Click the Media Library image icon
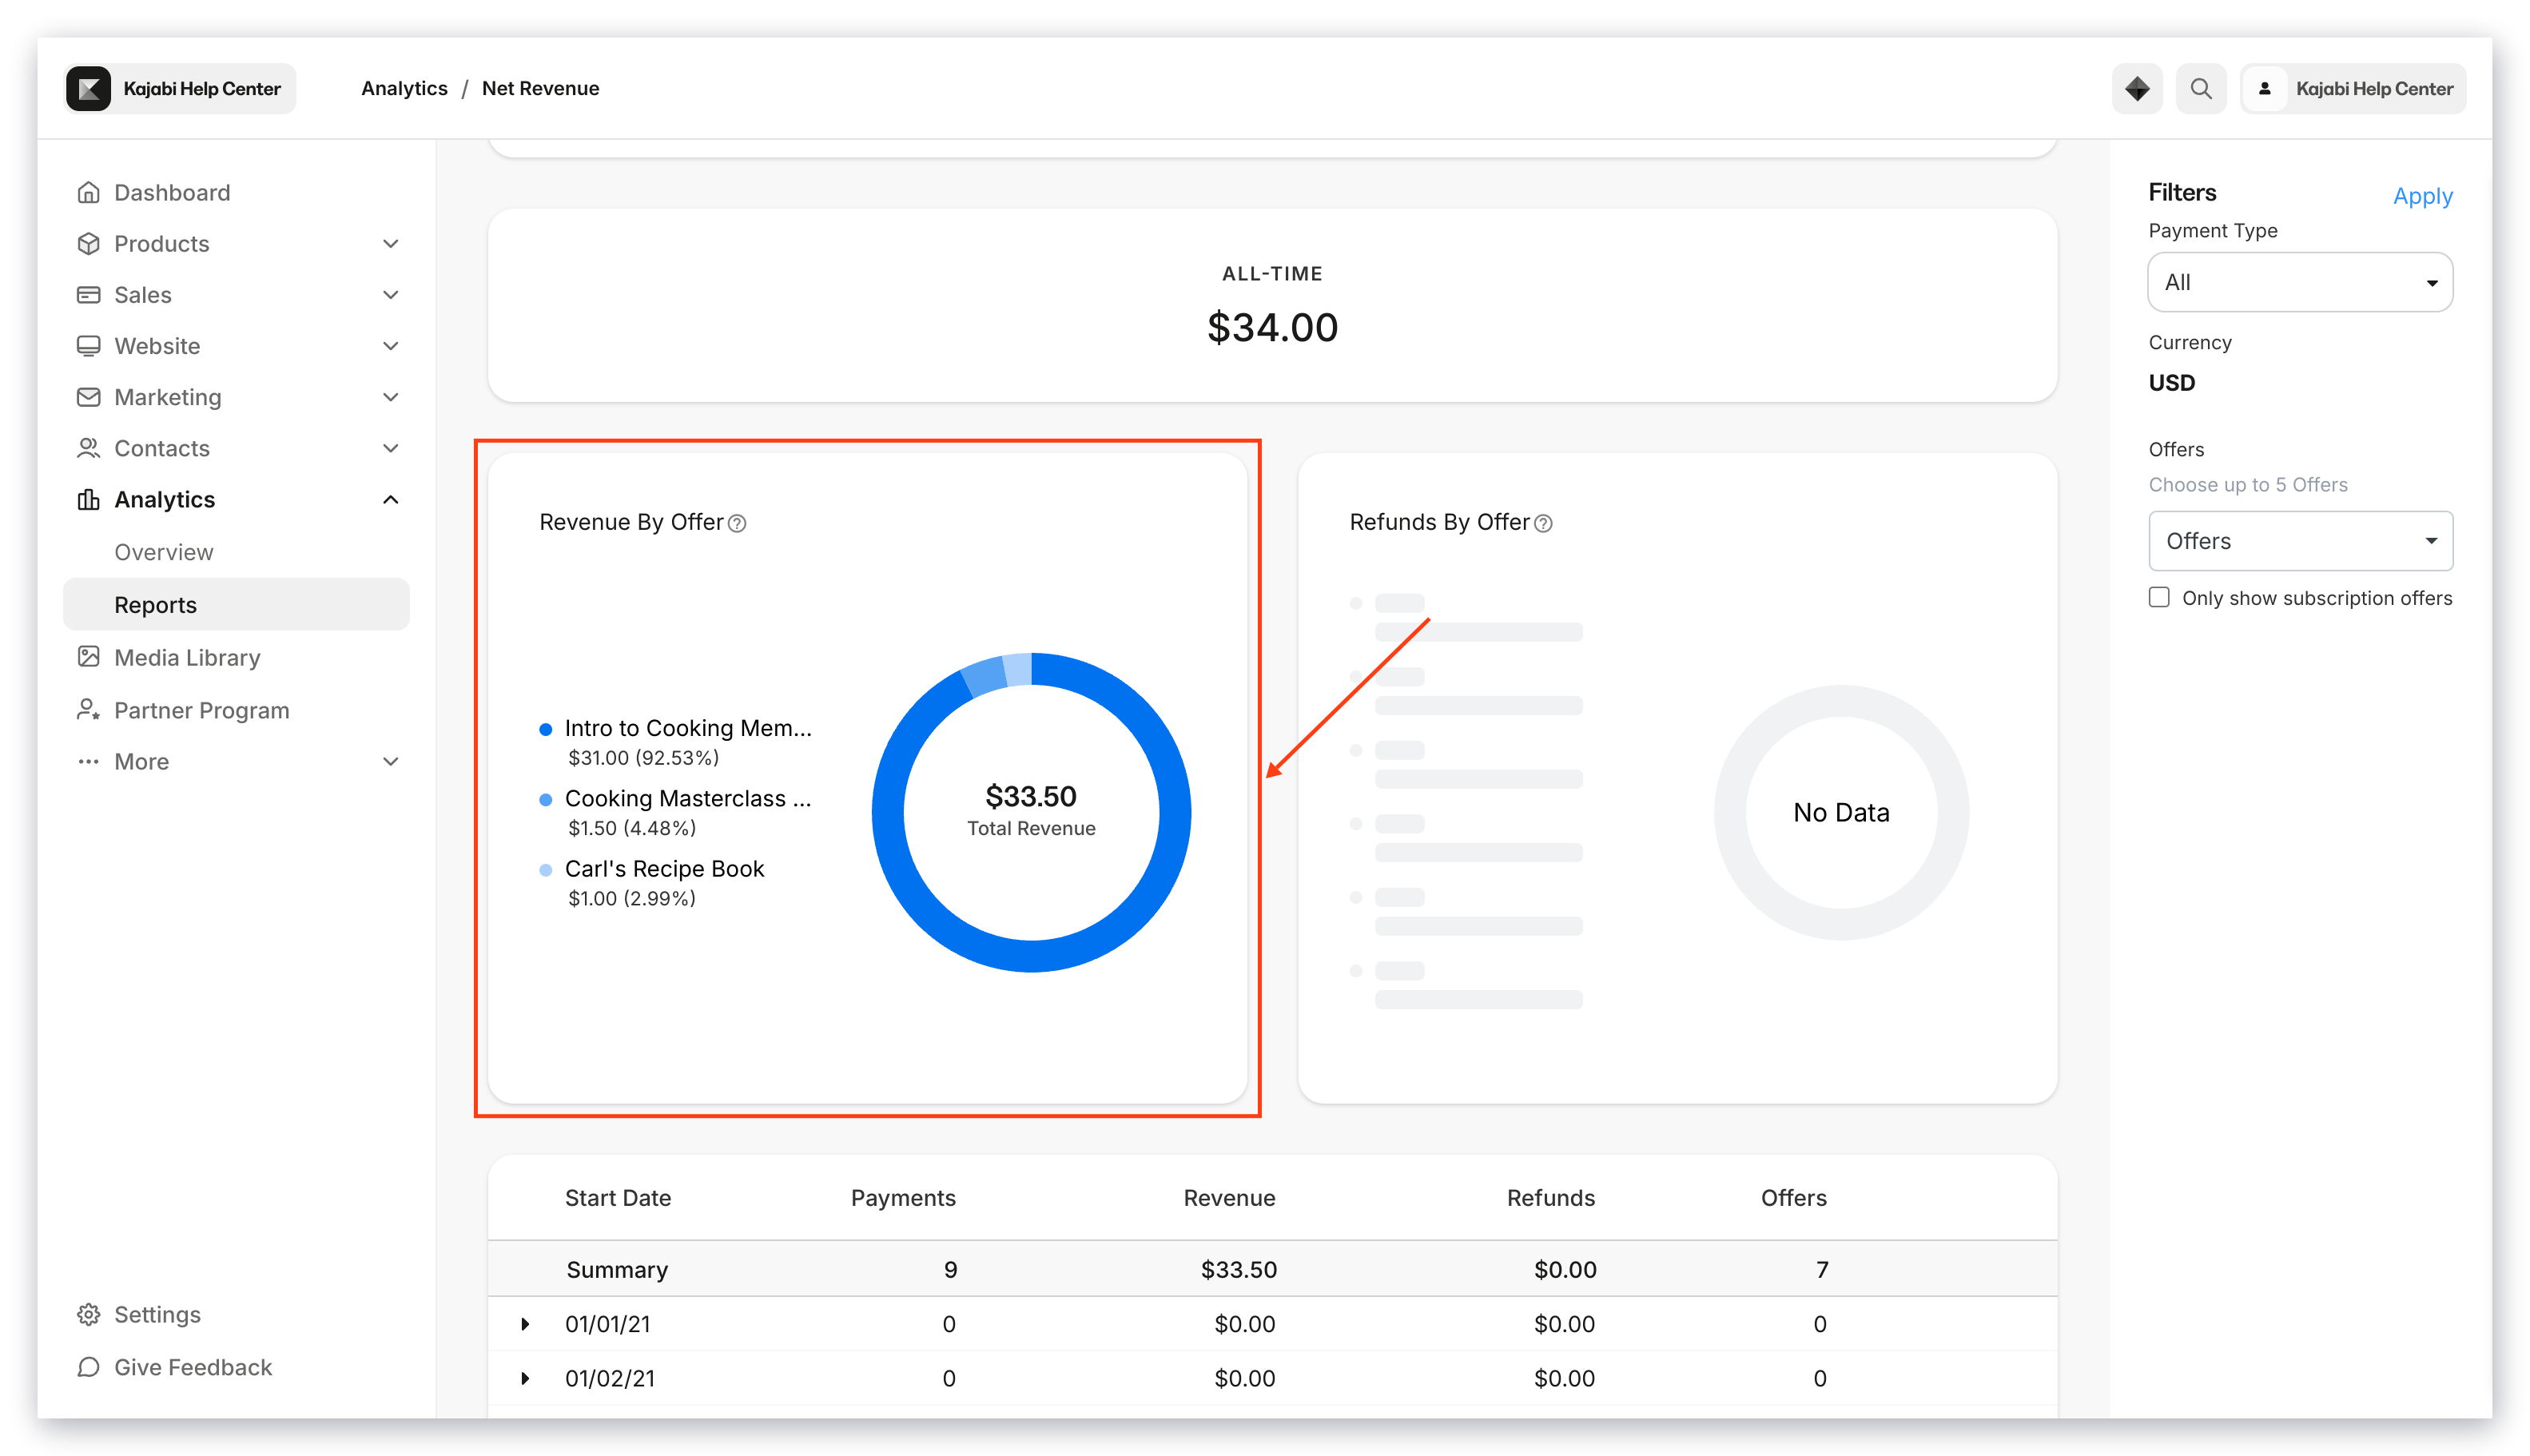 pyautogui.click(x=88, y=657)
